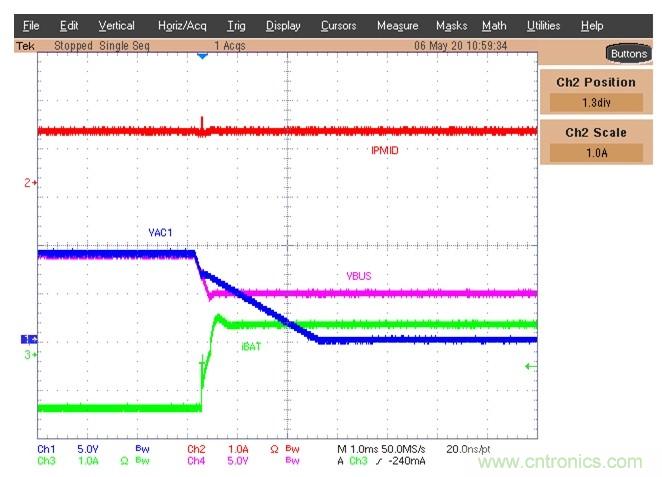
Task: Expand the Measure menu
Action: [397, 25]
